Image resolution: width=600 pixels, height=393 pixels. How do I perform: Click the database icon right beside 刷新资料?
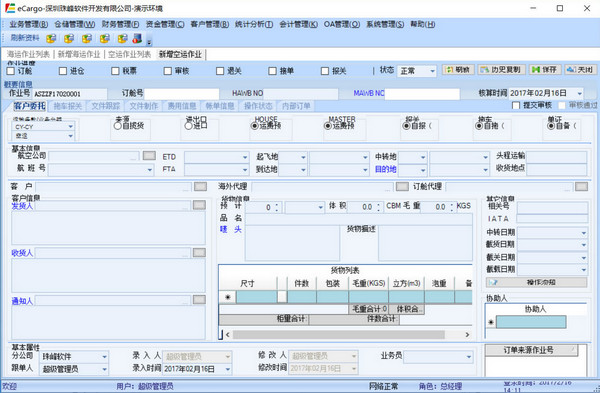[x=51, y=38]
